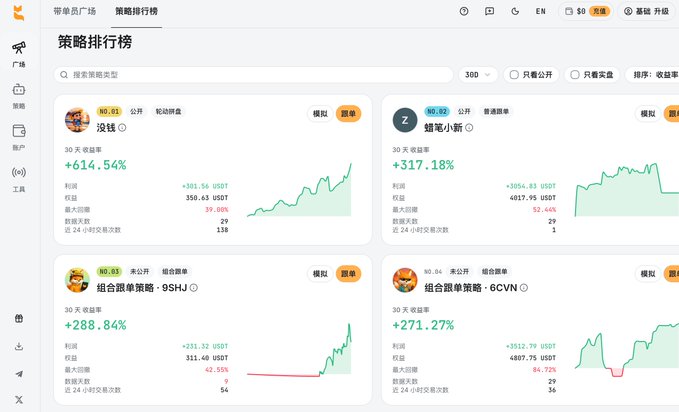Expand the 30D period dropdown
Viewport: 679px width, 412px height.
coord(478,75)
